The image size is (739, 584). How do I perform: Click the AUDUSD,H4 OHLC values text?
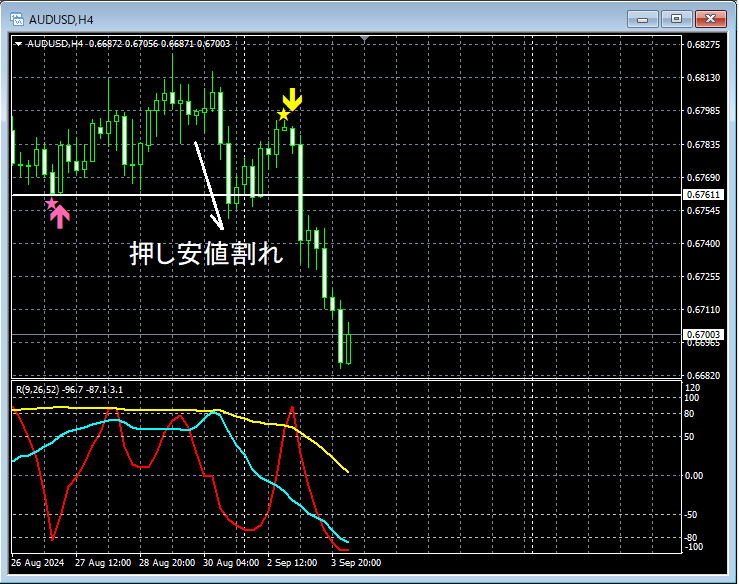point(129,44)
